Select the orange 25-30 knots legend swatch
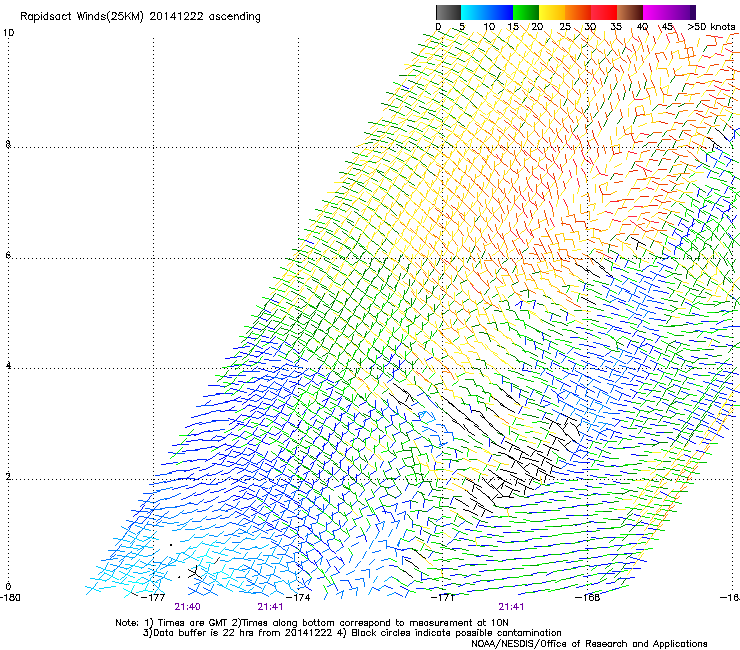 pyautogui.click(x=578, y=12)
